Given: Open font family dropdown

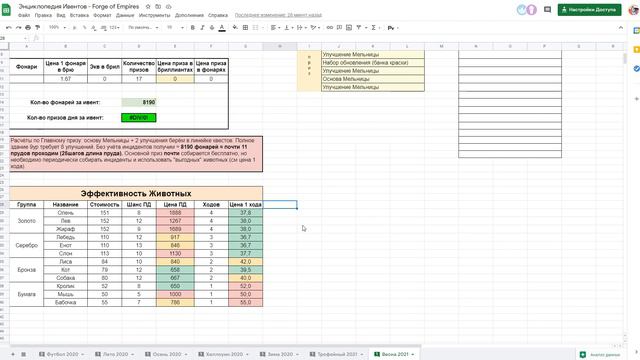Looking at the screenshot, I should pos(143,28).
